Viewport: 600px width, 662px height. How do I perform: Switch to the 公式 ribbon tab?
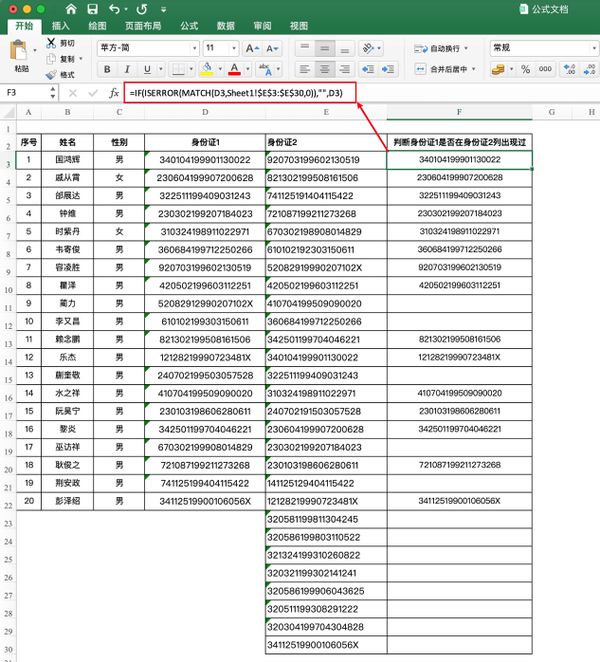pos(189,26)
